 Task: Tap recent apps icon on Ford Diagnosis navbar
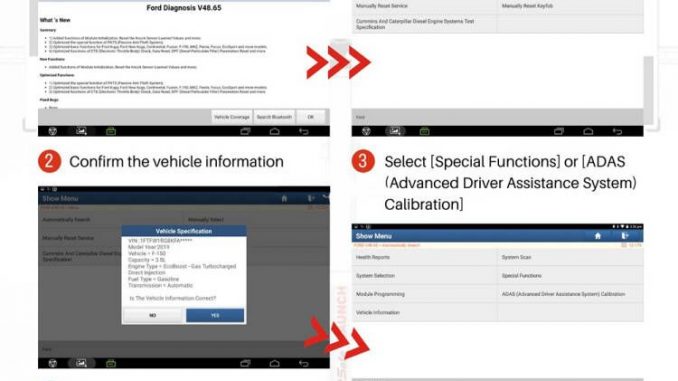pos(245,131)
